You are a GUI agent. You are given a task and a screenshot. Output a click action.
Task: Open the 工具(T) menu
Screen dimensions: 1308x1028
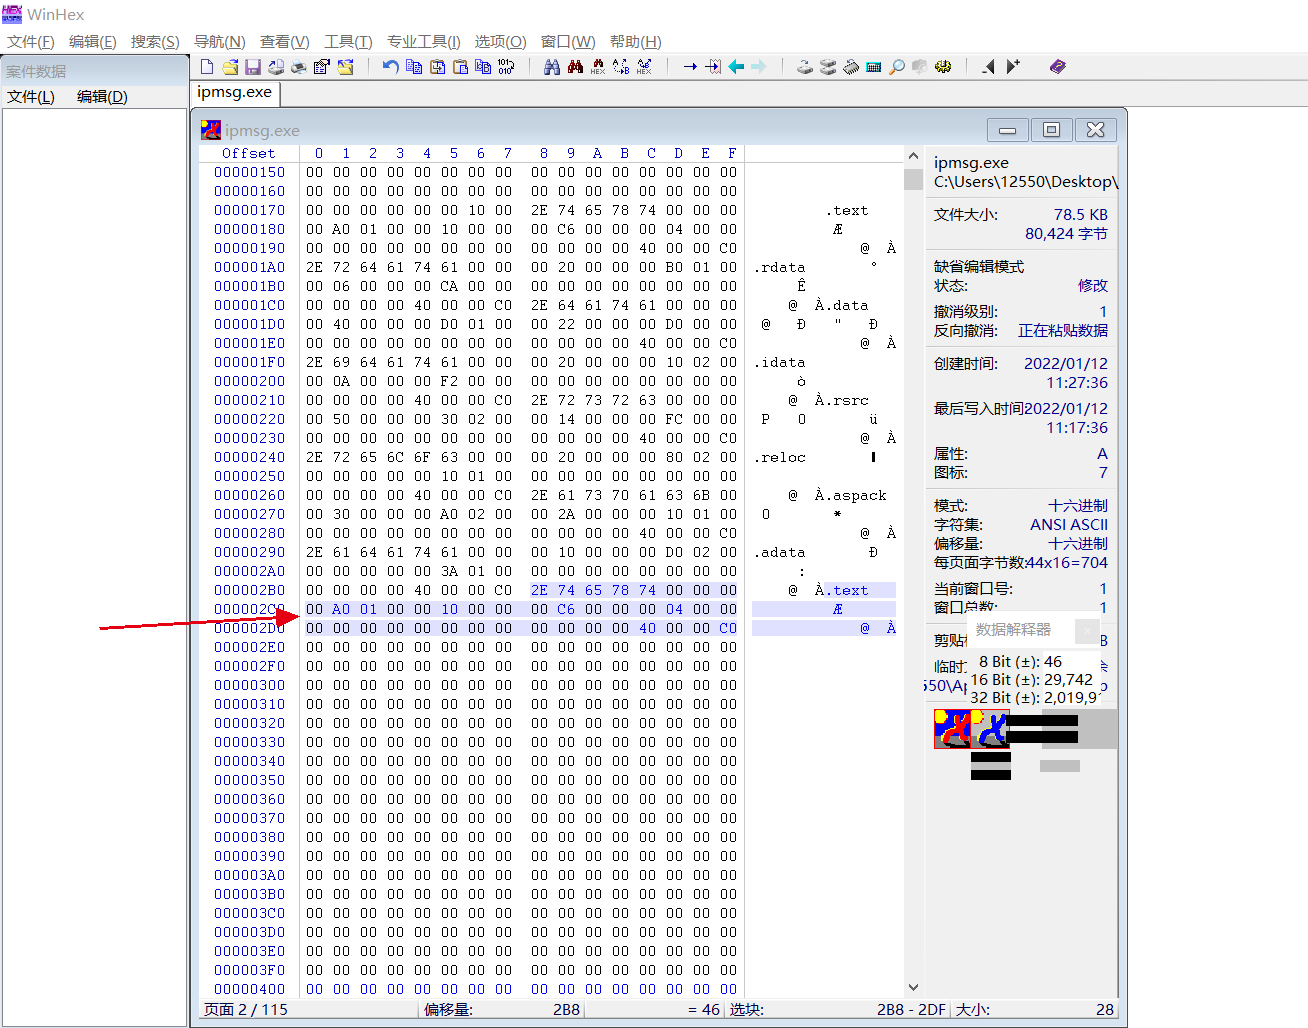[348, 41]
